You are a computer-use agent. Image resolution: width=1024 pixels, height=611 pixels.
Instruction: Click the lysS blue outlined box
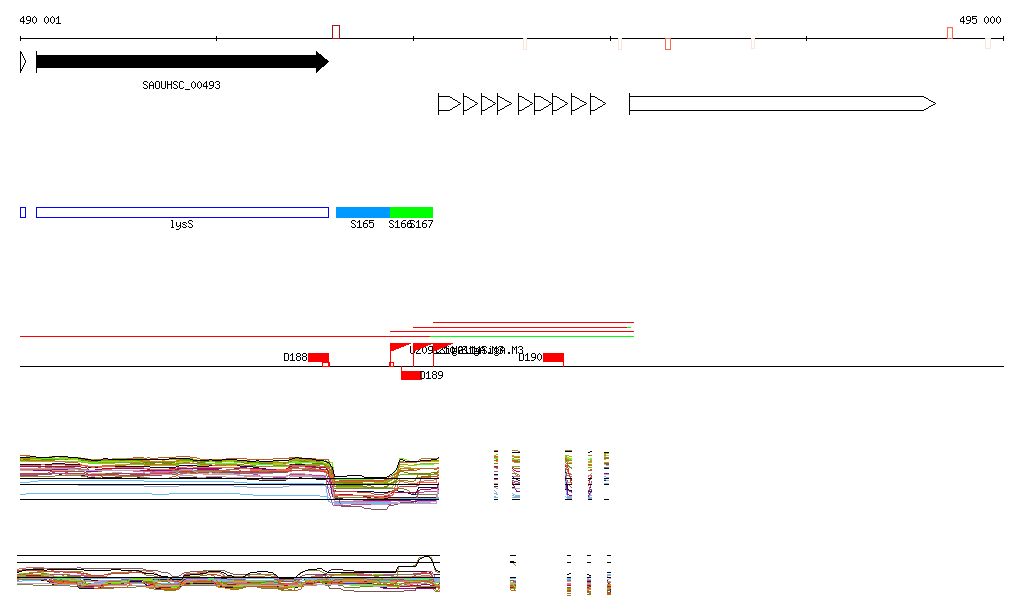click(x=182, y=212)
